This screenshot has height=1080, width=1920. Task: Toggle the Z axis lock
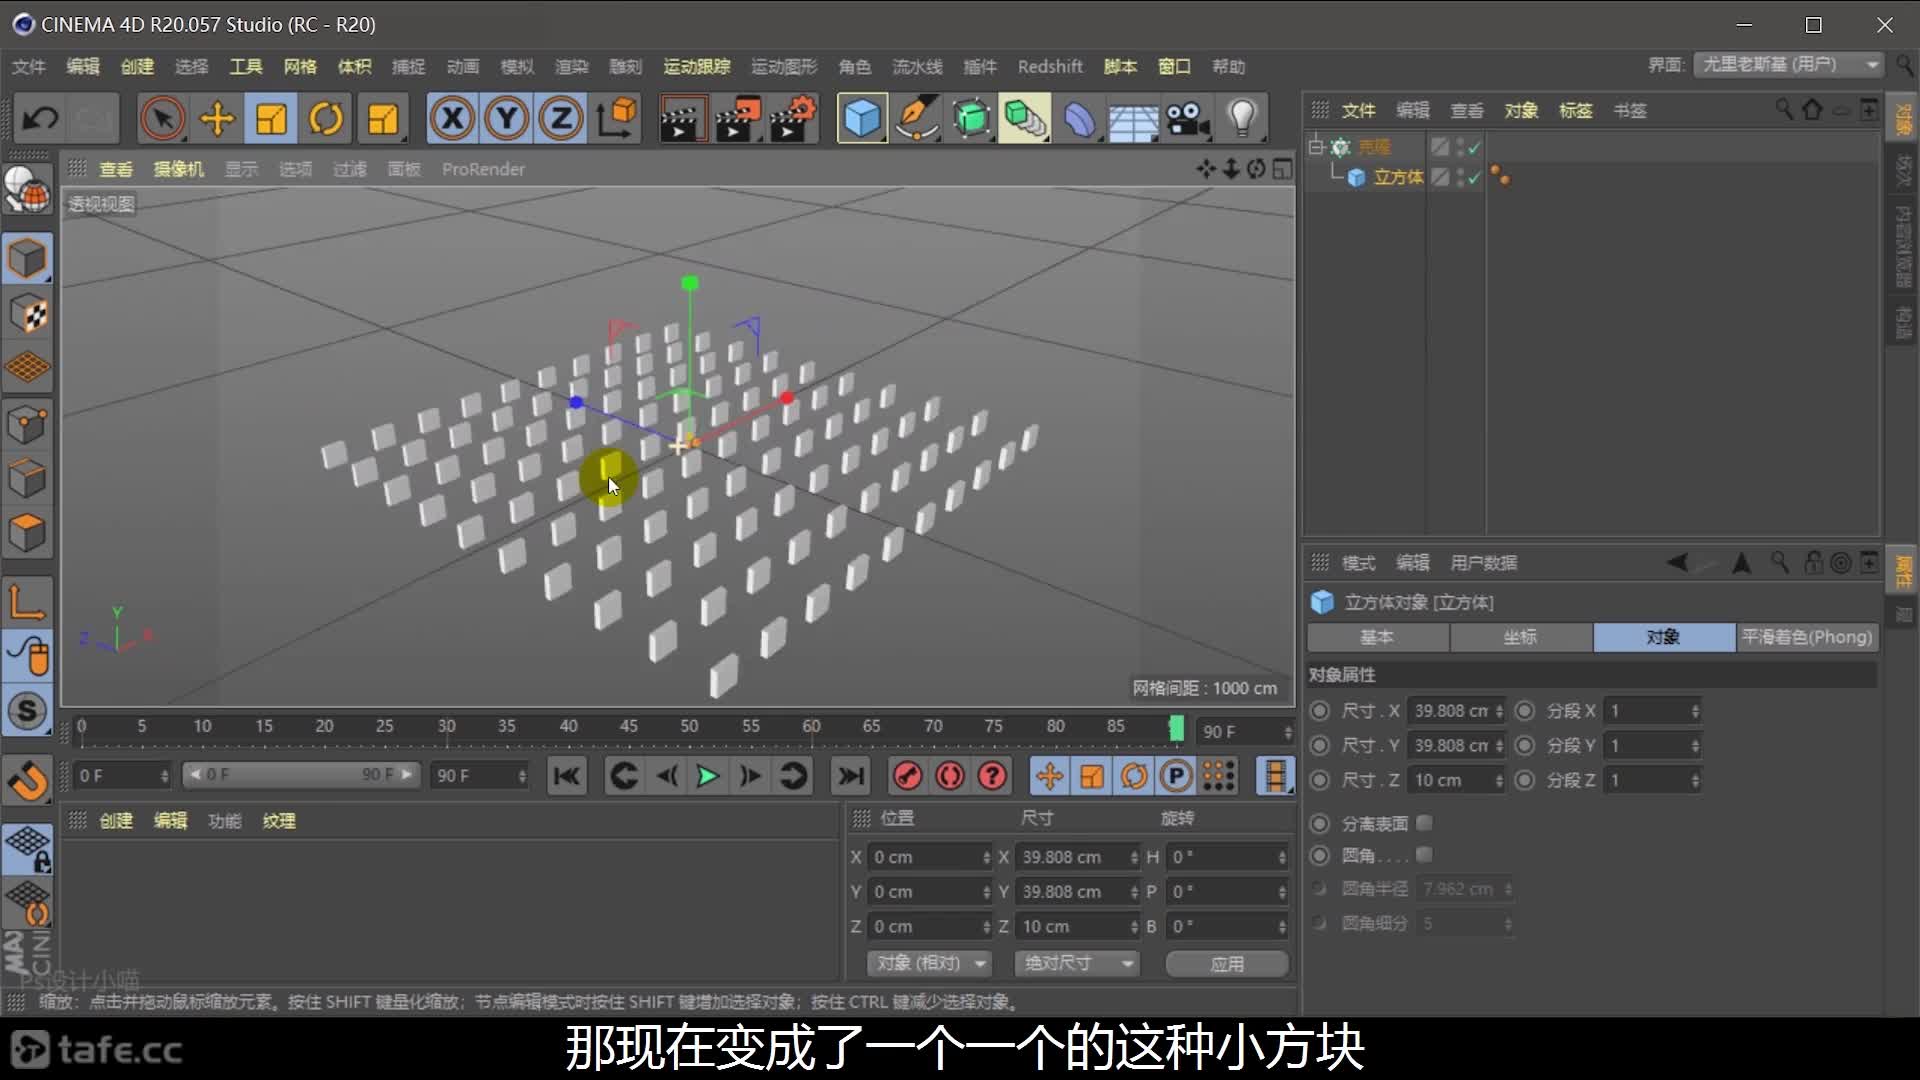tap(561, 118)
